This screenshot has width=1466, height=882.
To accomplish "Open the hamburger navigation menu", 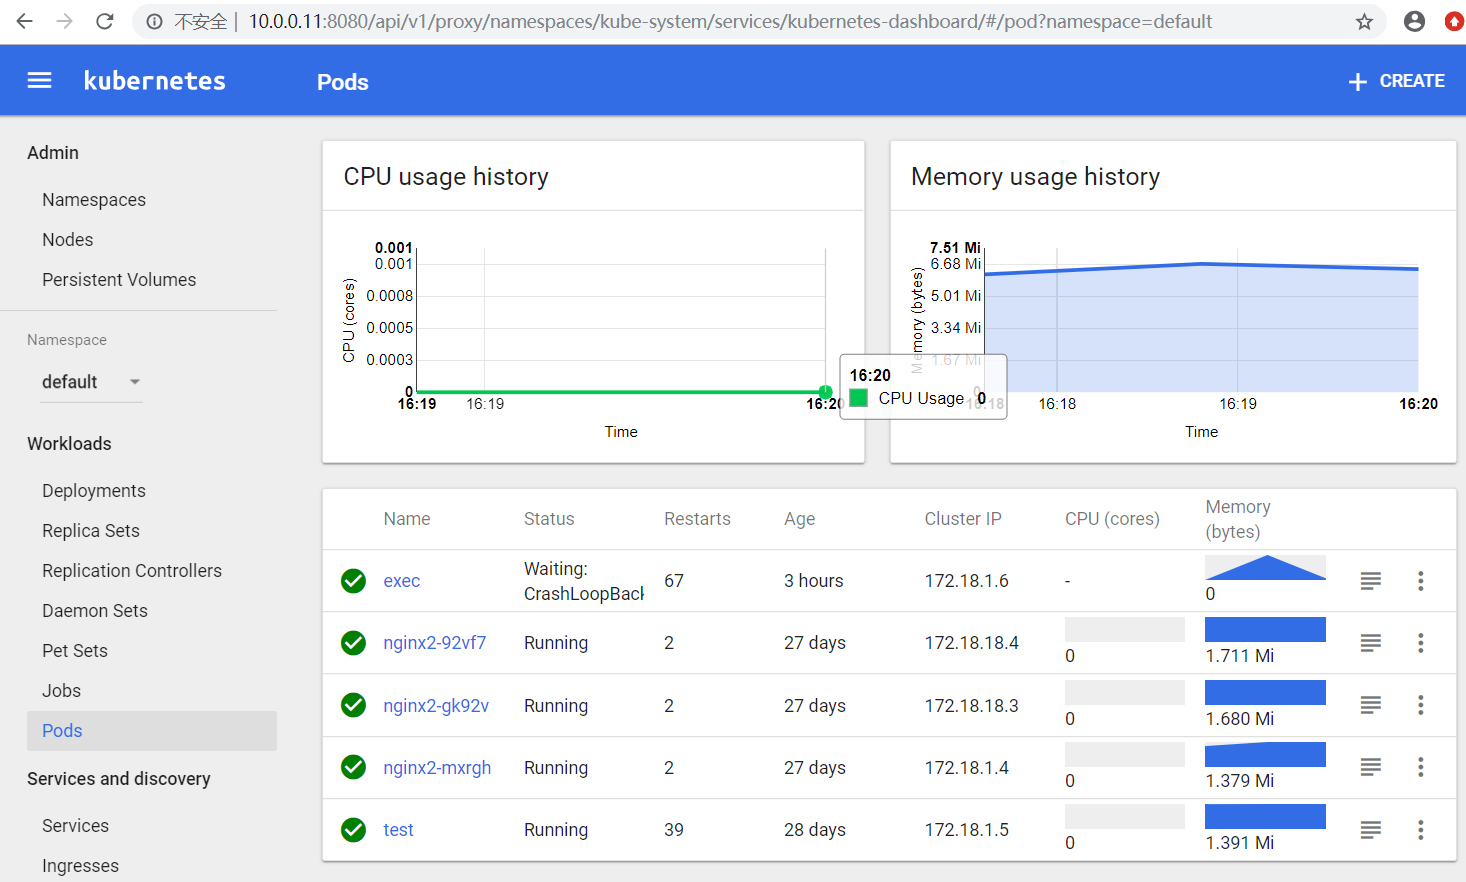I will coord(39,80).
